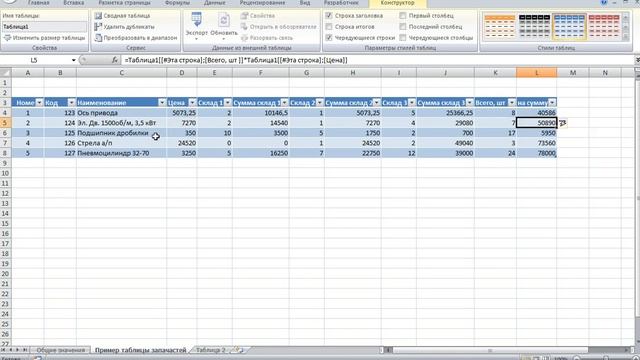Open the Всего, шт column filter dropdown
Screen dimensions: 640x360
(511, 102)
